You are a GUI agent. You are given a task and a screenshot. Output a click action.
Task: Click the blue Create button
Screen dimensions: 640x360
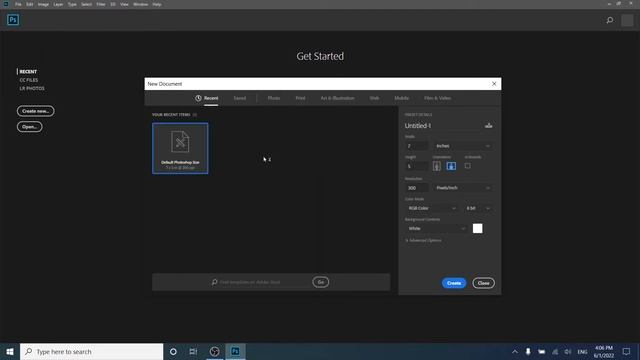pyautogui.click(x=454, y=283)
